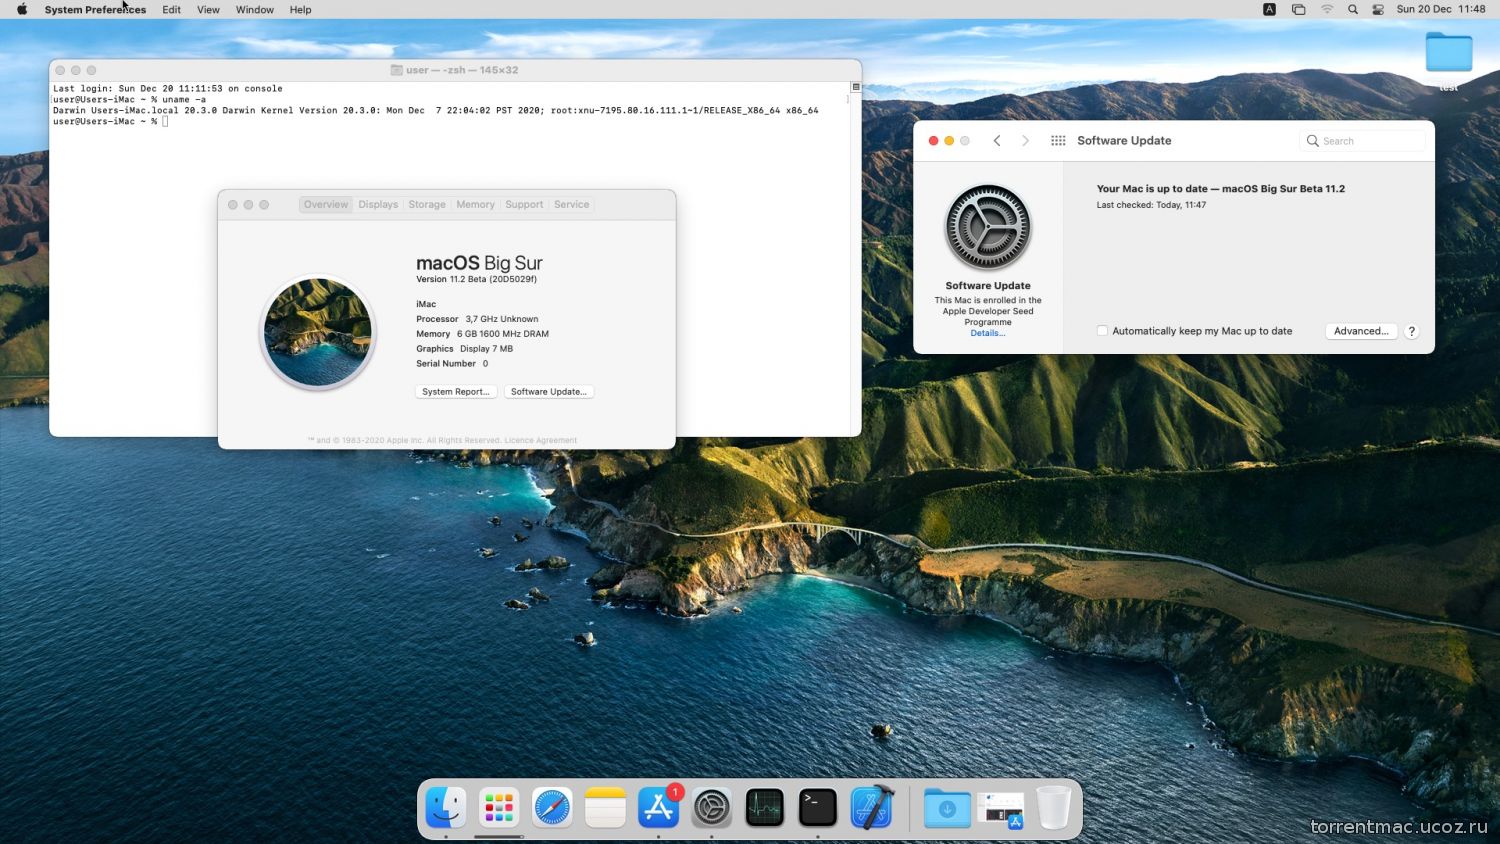The image size is (1500, 844).
Task: Open Control Centre in menu bar
Action: [x=1378, y=9]
